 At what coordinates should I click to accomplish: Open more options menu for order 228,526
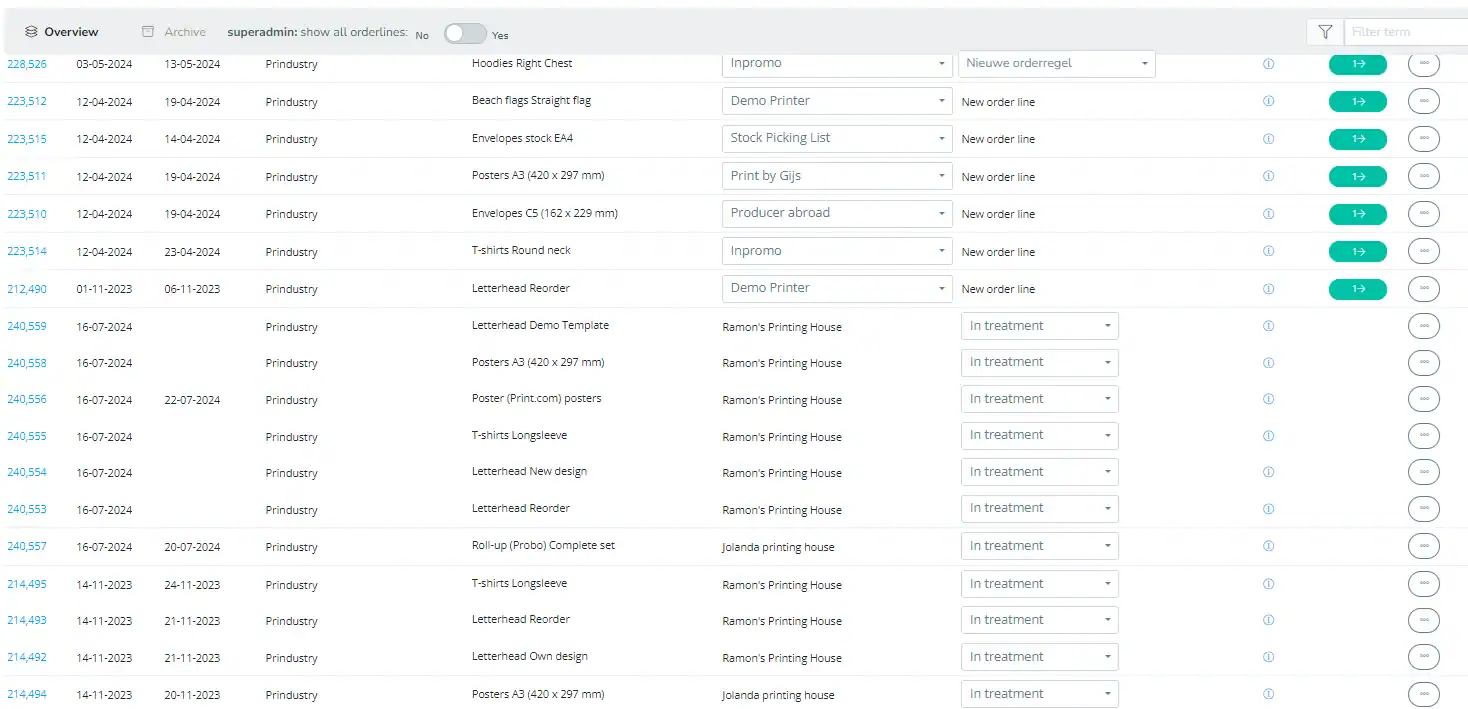tap(1424, 64)
